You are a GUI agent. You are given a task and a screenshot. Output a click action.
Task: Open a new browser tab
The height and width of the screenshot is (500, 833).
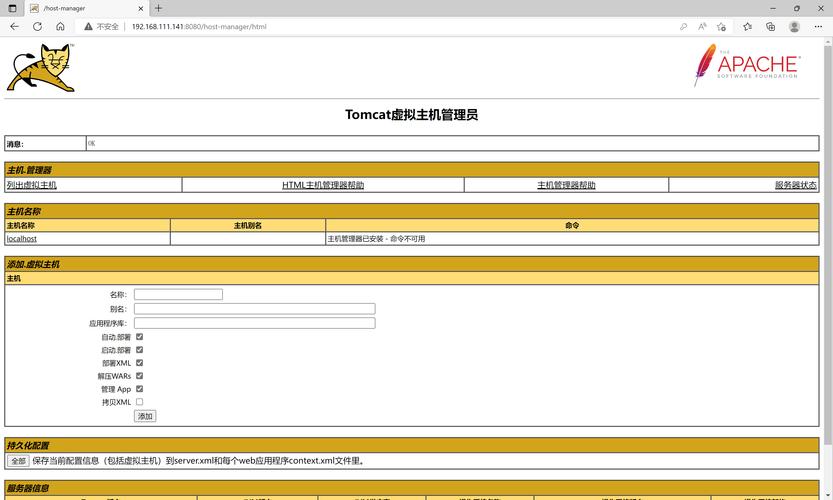158,9
